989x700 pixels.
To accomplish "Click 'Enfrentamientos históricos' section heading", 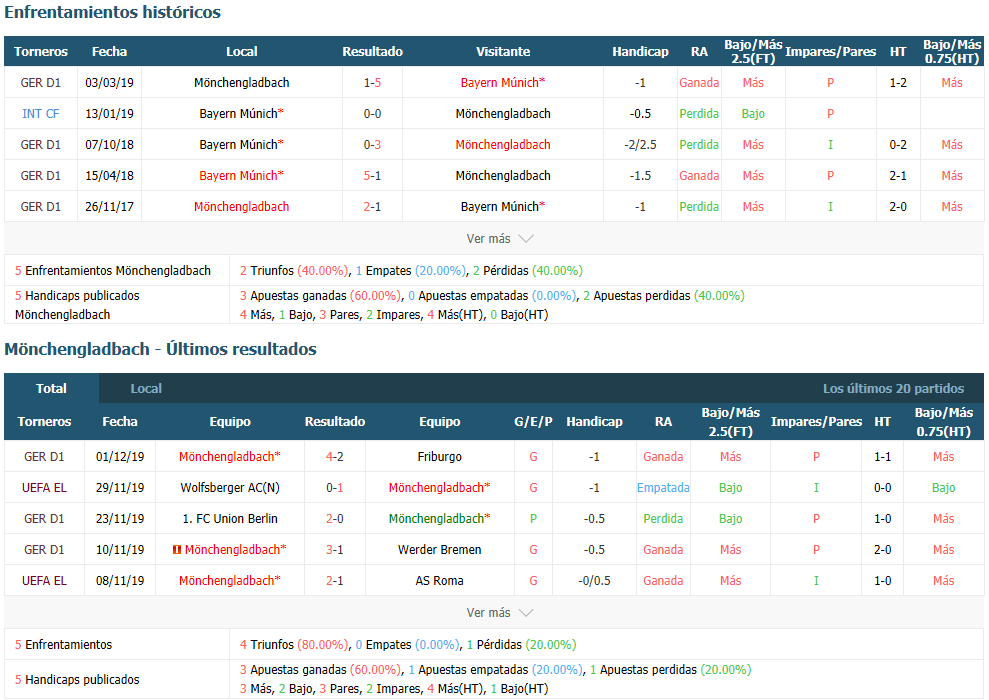I will point(112,12).
